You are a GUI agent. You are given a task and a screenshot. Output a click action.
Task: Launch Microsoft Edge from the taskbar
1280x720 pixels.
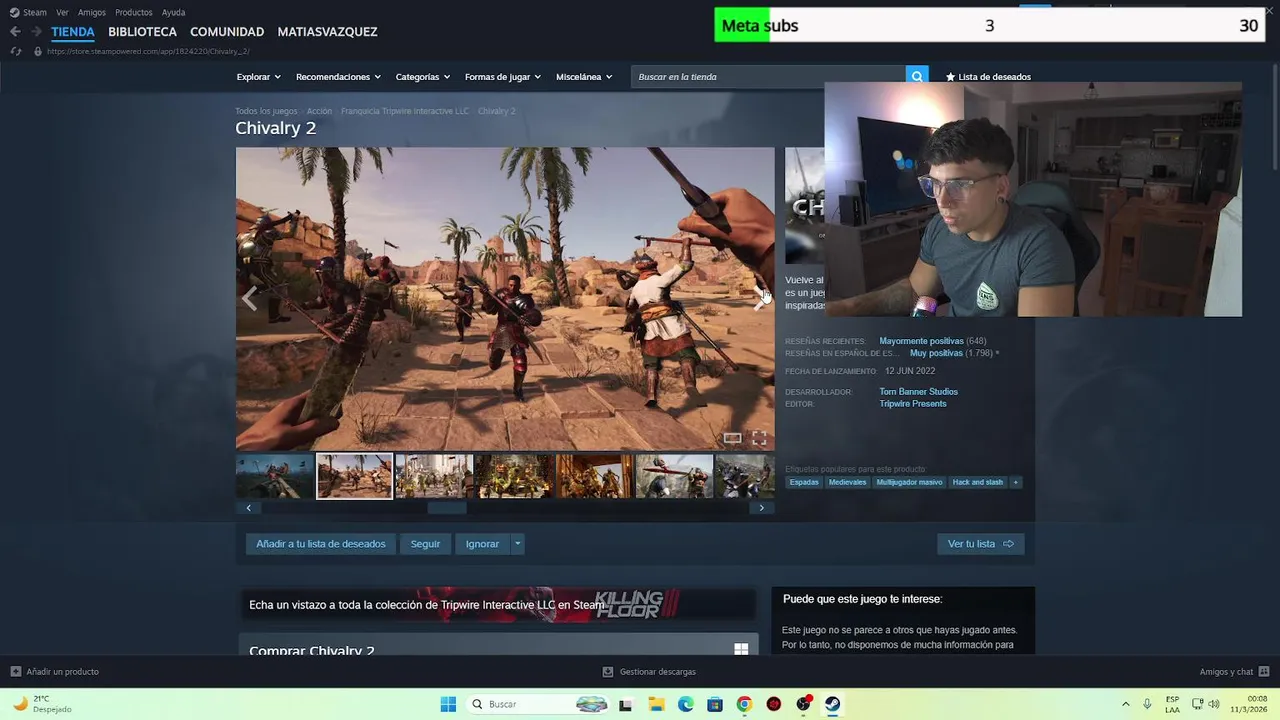point(686,704)
